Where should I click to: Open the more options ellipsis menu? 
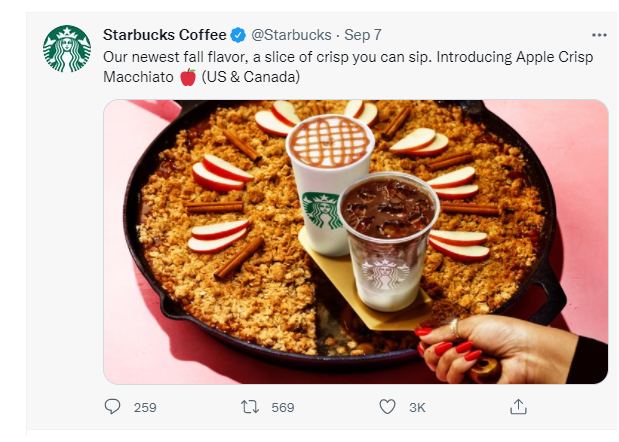[599, 36]
